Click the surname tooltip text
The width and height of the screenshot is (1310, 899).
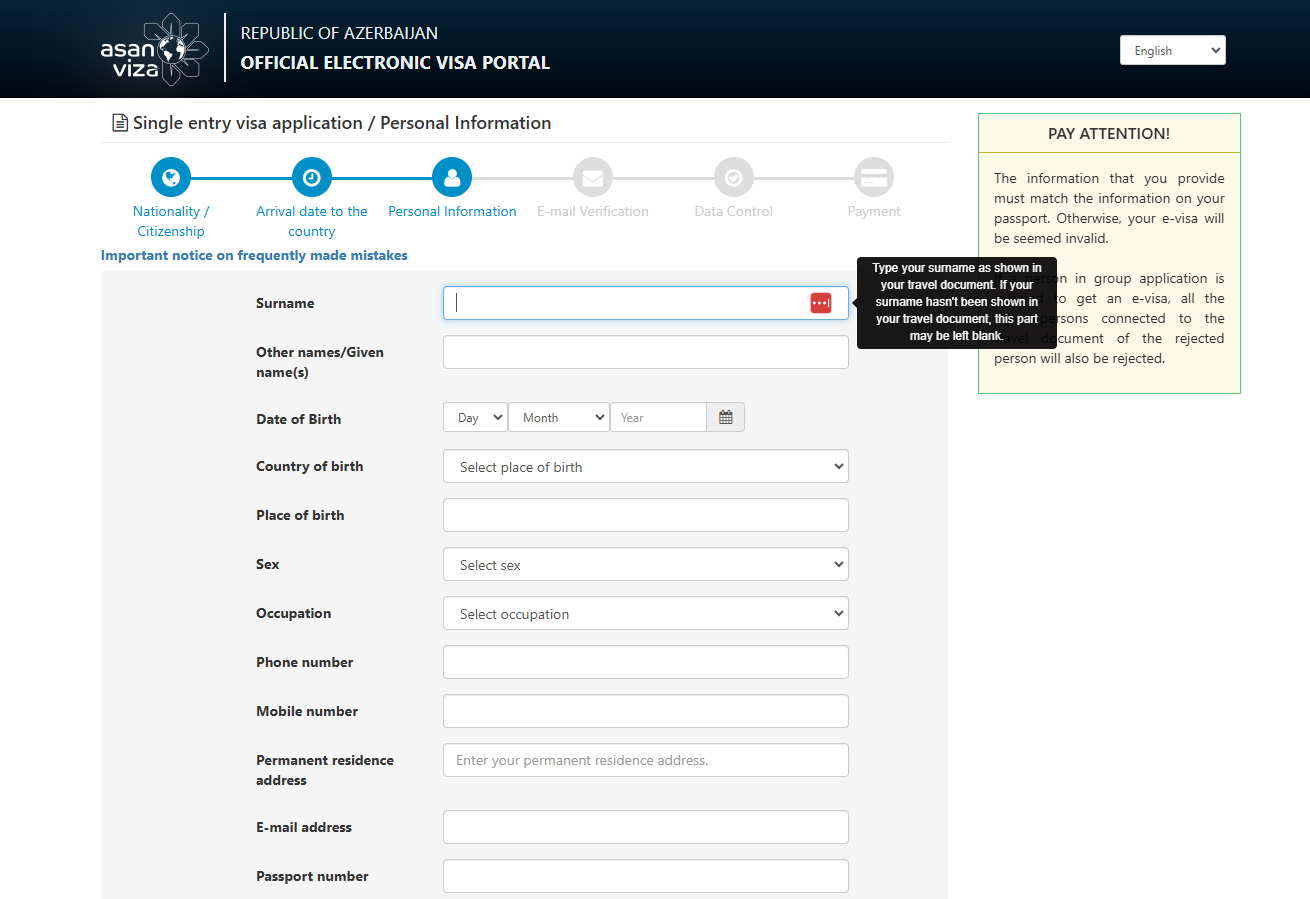[x=956, y=302]
